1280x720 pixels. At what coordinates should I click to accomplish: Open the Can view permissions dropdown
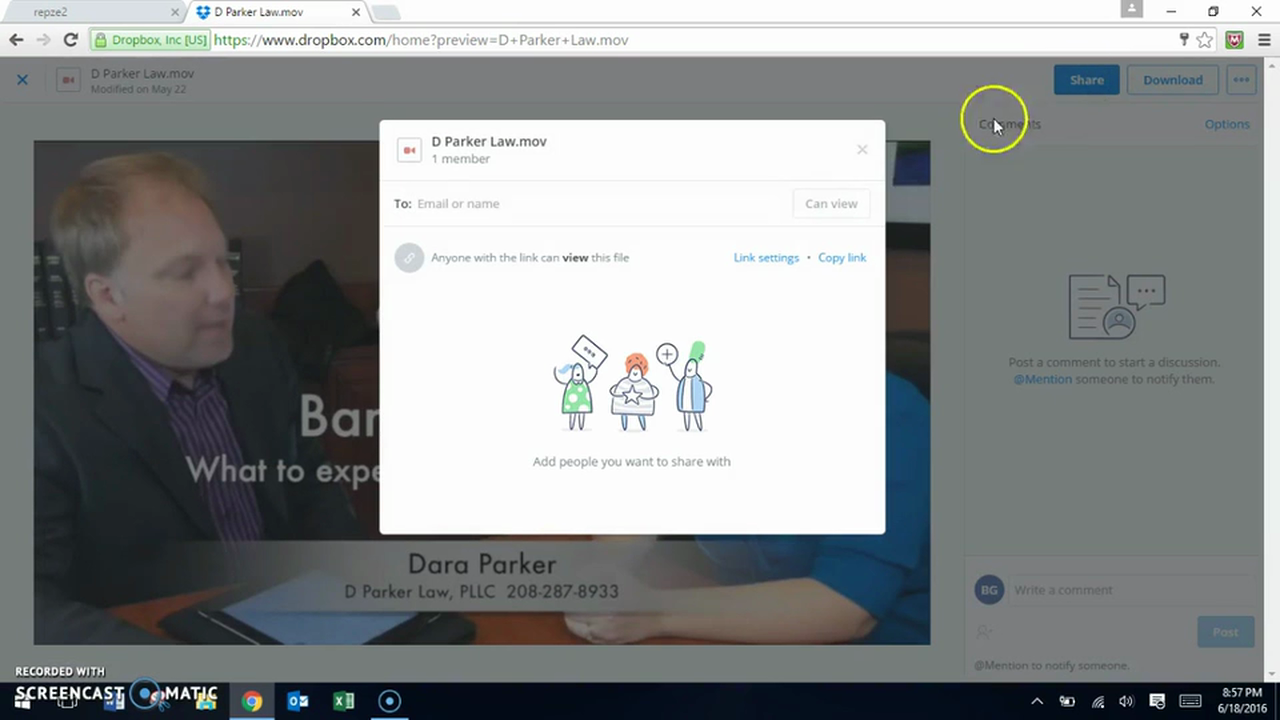coord(831,203)
